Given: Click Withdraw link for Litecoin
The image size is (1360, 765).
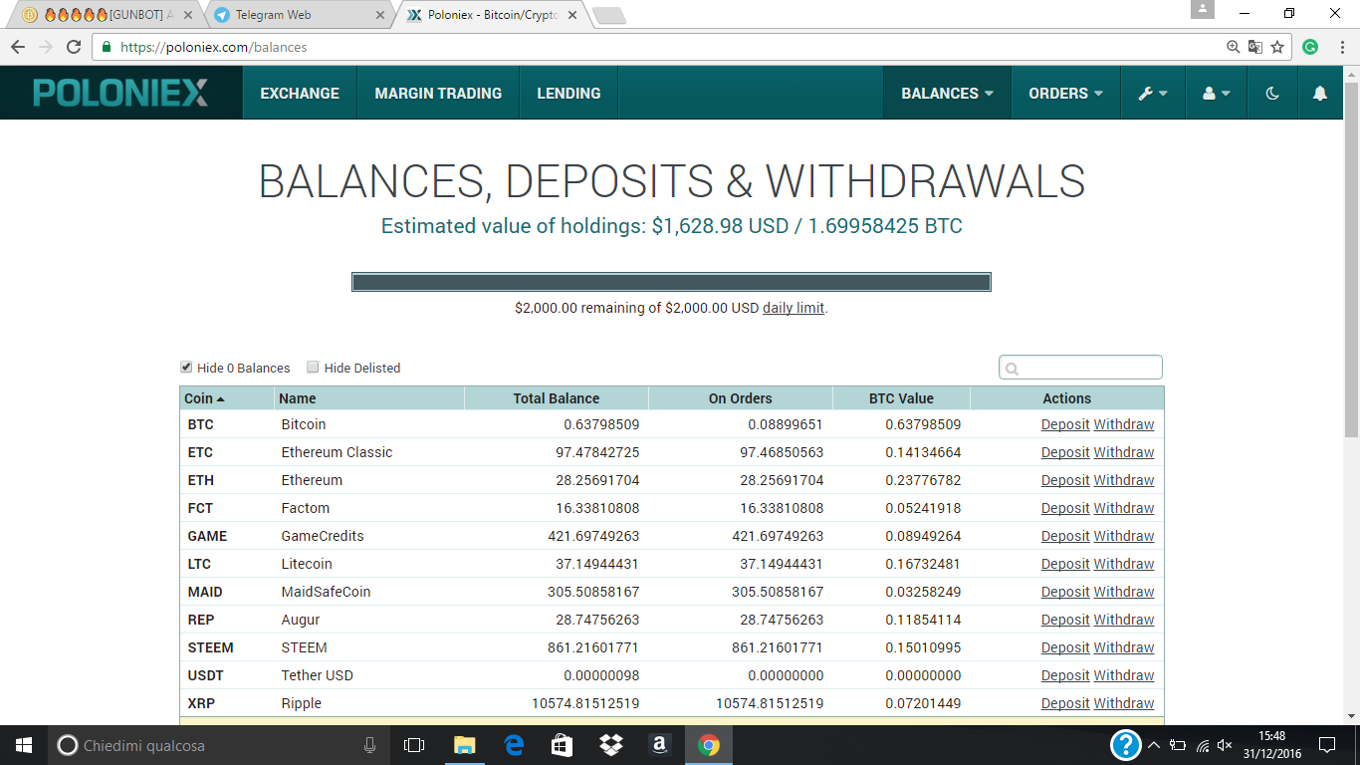Looking at the screenshot, I should [1124, 564].
